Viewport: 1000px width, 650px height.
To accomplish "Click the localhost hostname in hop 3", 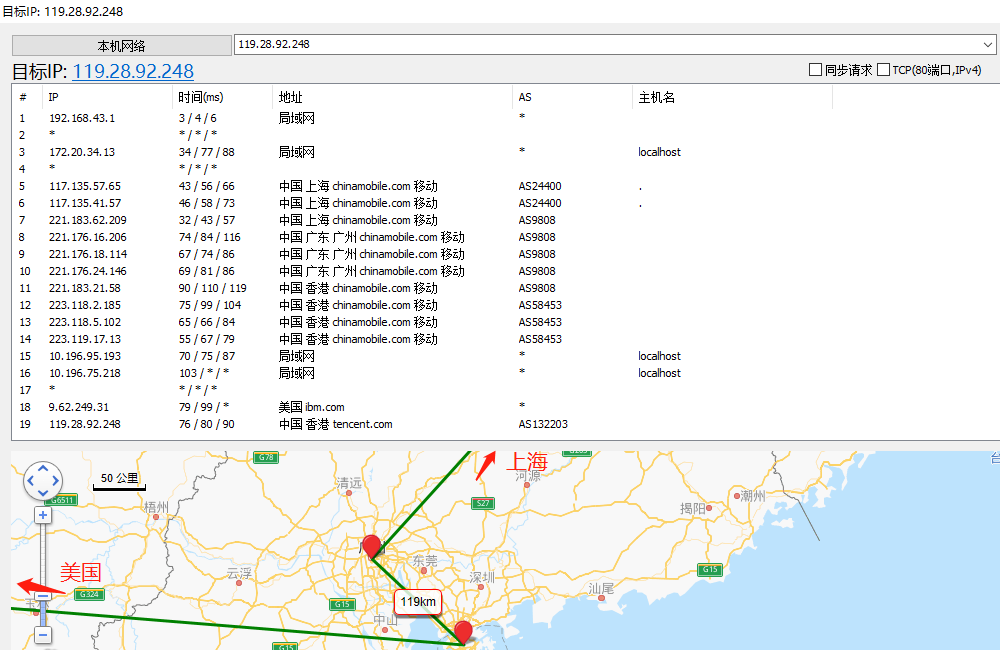I will click(659, 152).
